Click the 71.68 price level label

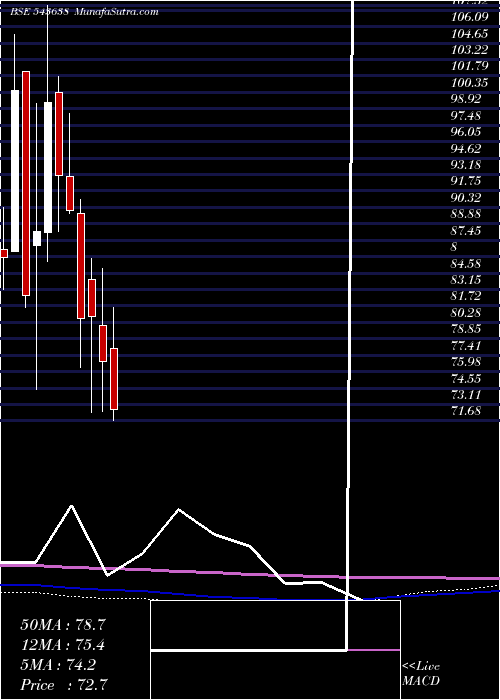point(467,411)
